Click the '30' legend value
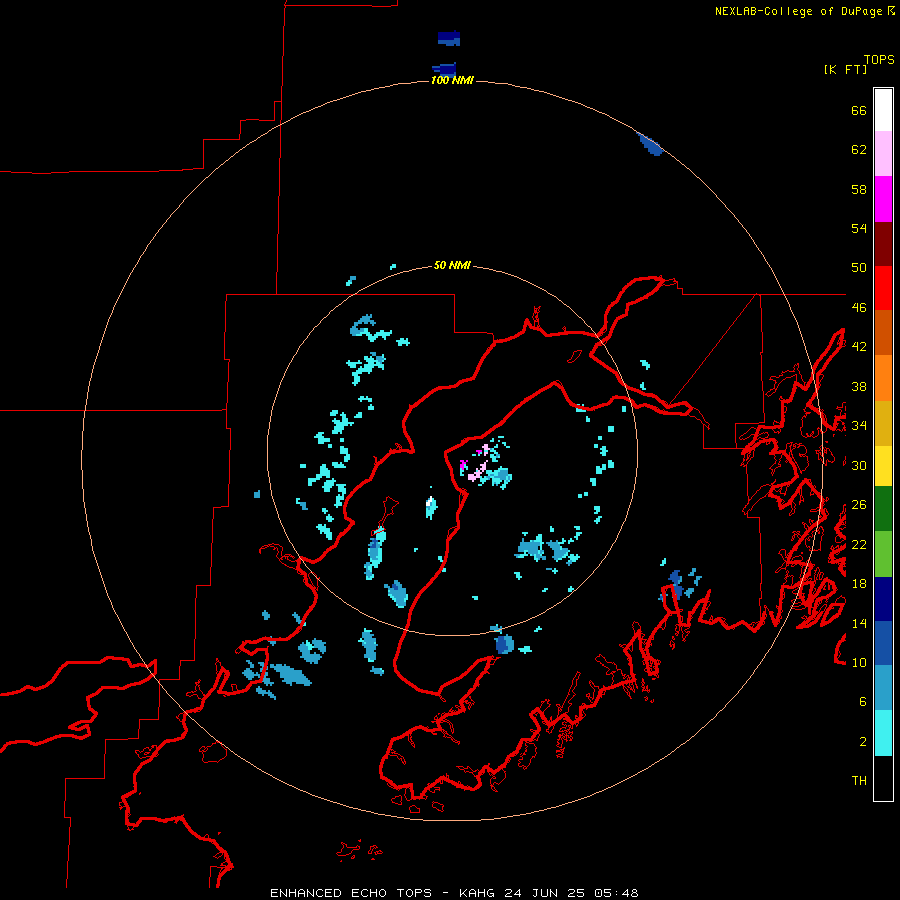The image size is (900, 900). click(859, 465)
